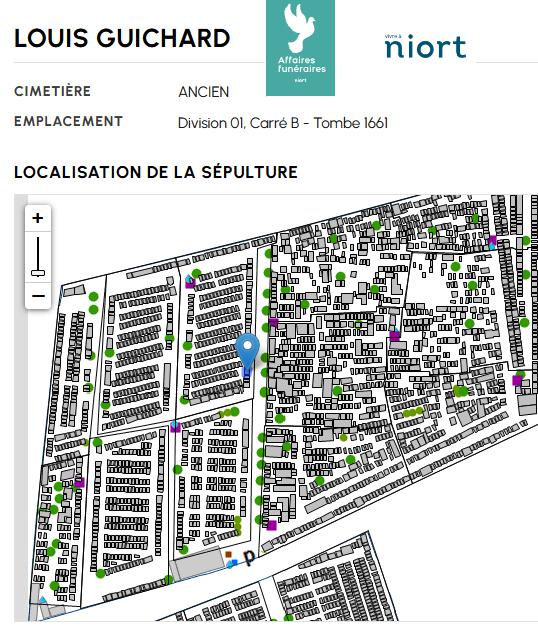Click the orange square marker near parking

click(228, 554)
